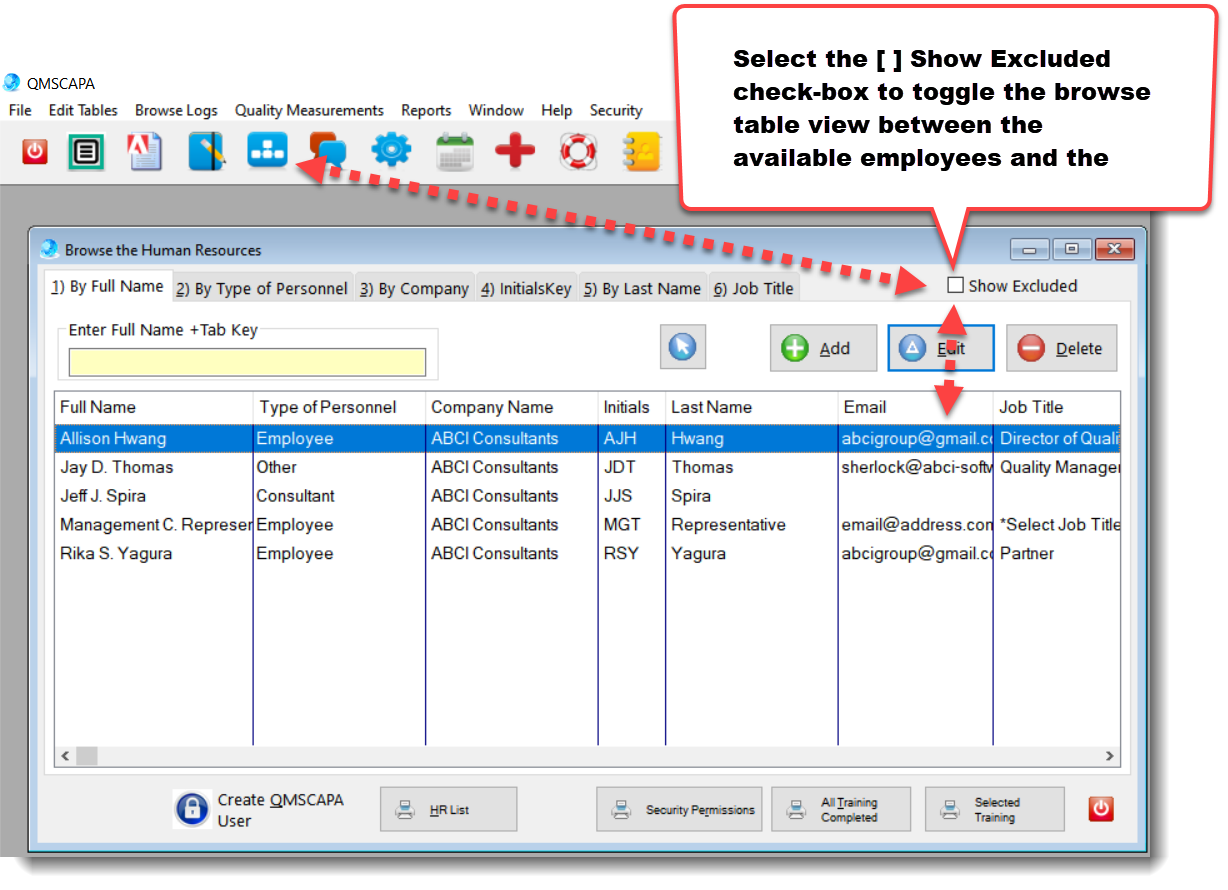
Task: Click the Delete button
Action: point(1061,348)
